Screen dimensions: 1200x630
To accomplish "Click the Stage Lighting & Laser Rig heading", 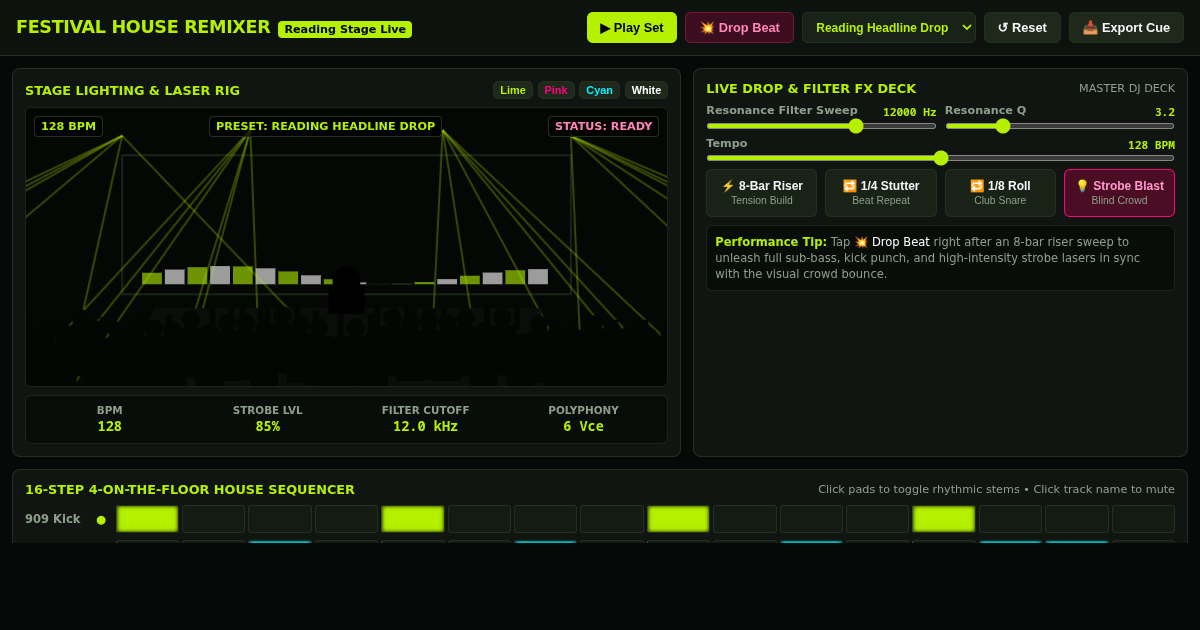I will click(133, 90).
